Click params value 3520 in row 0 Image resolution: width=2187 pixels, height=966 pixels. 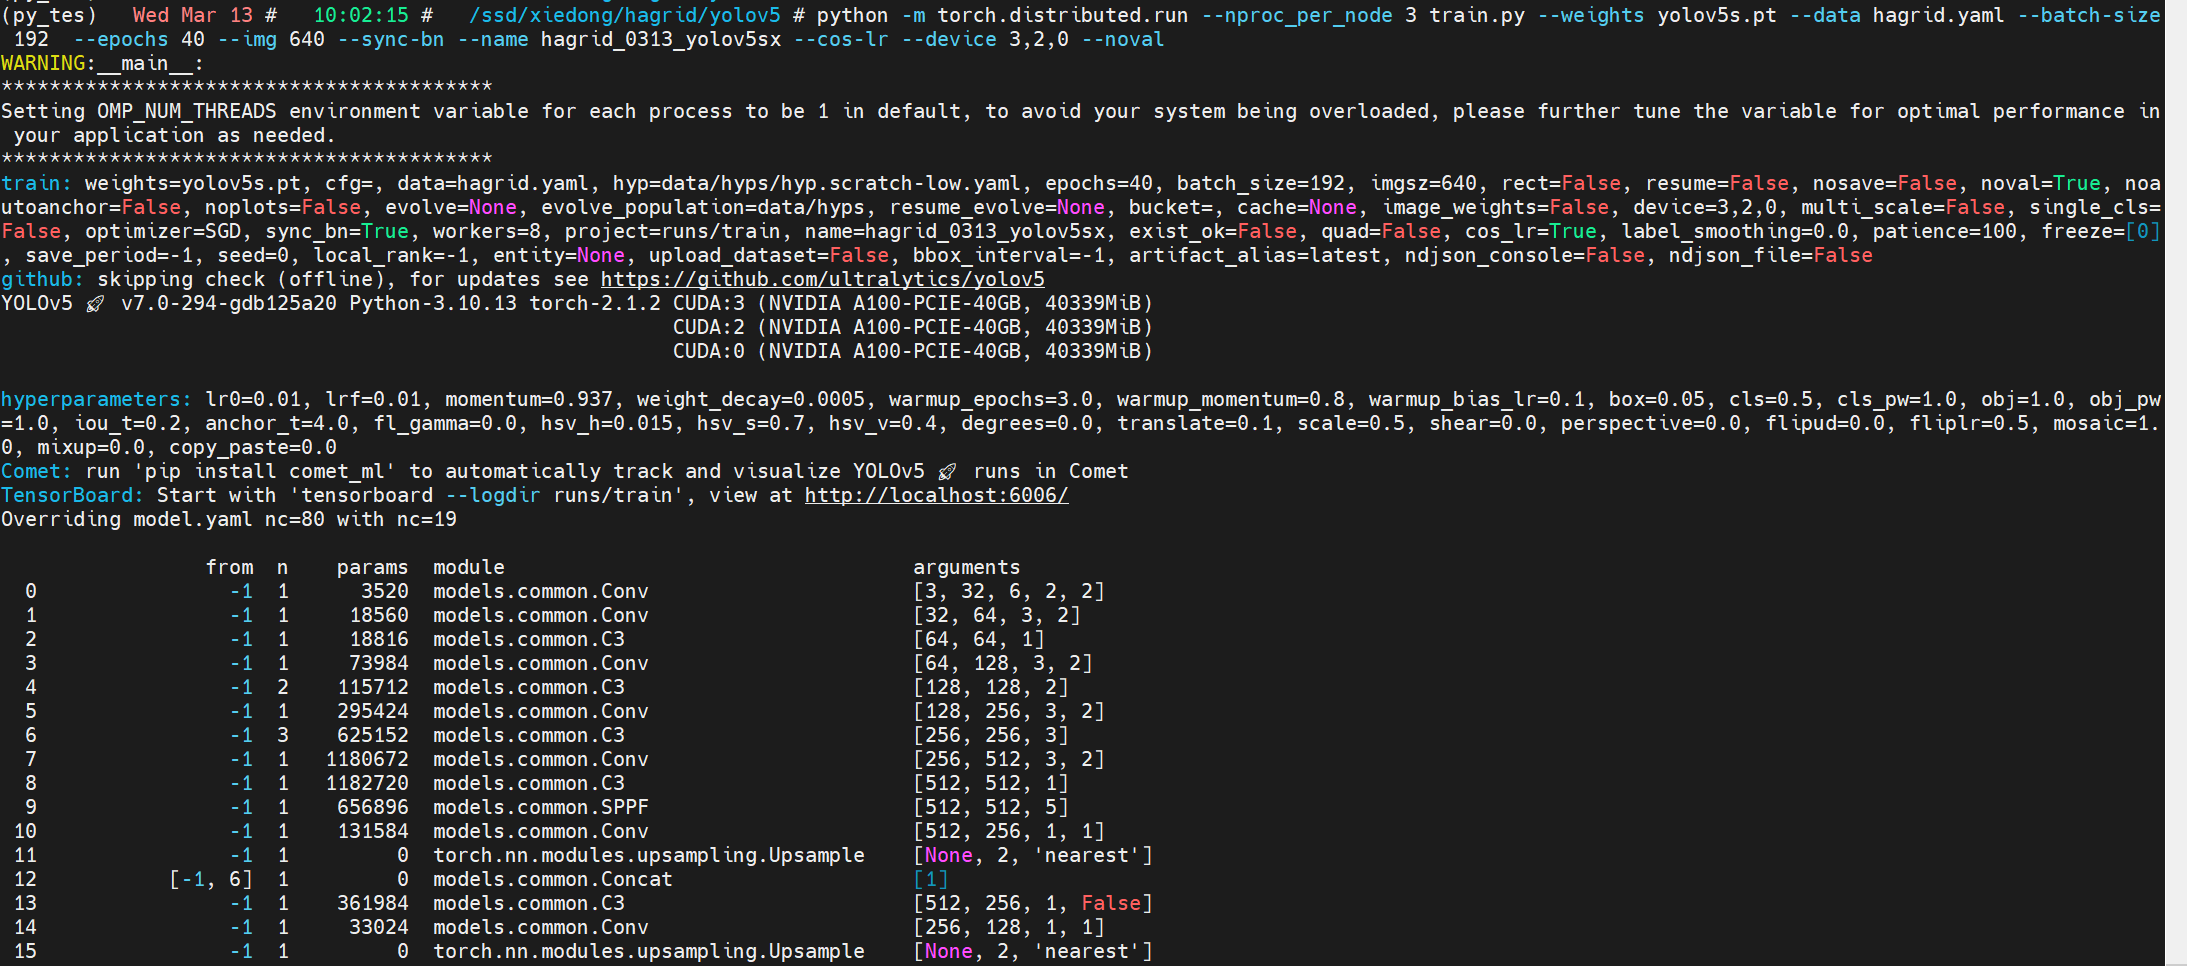click(384, 591)
